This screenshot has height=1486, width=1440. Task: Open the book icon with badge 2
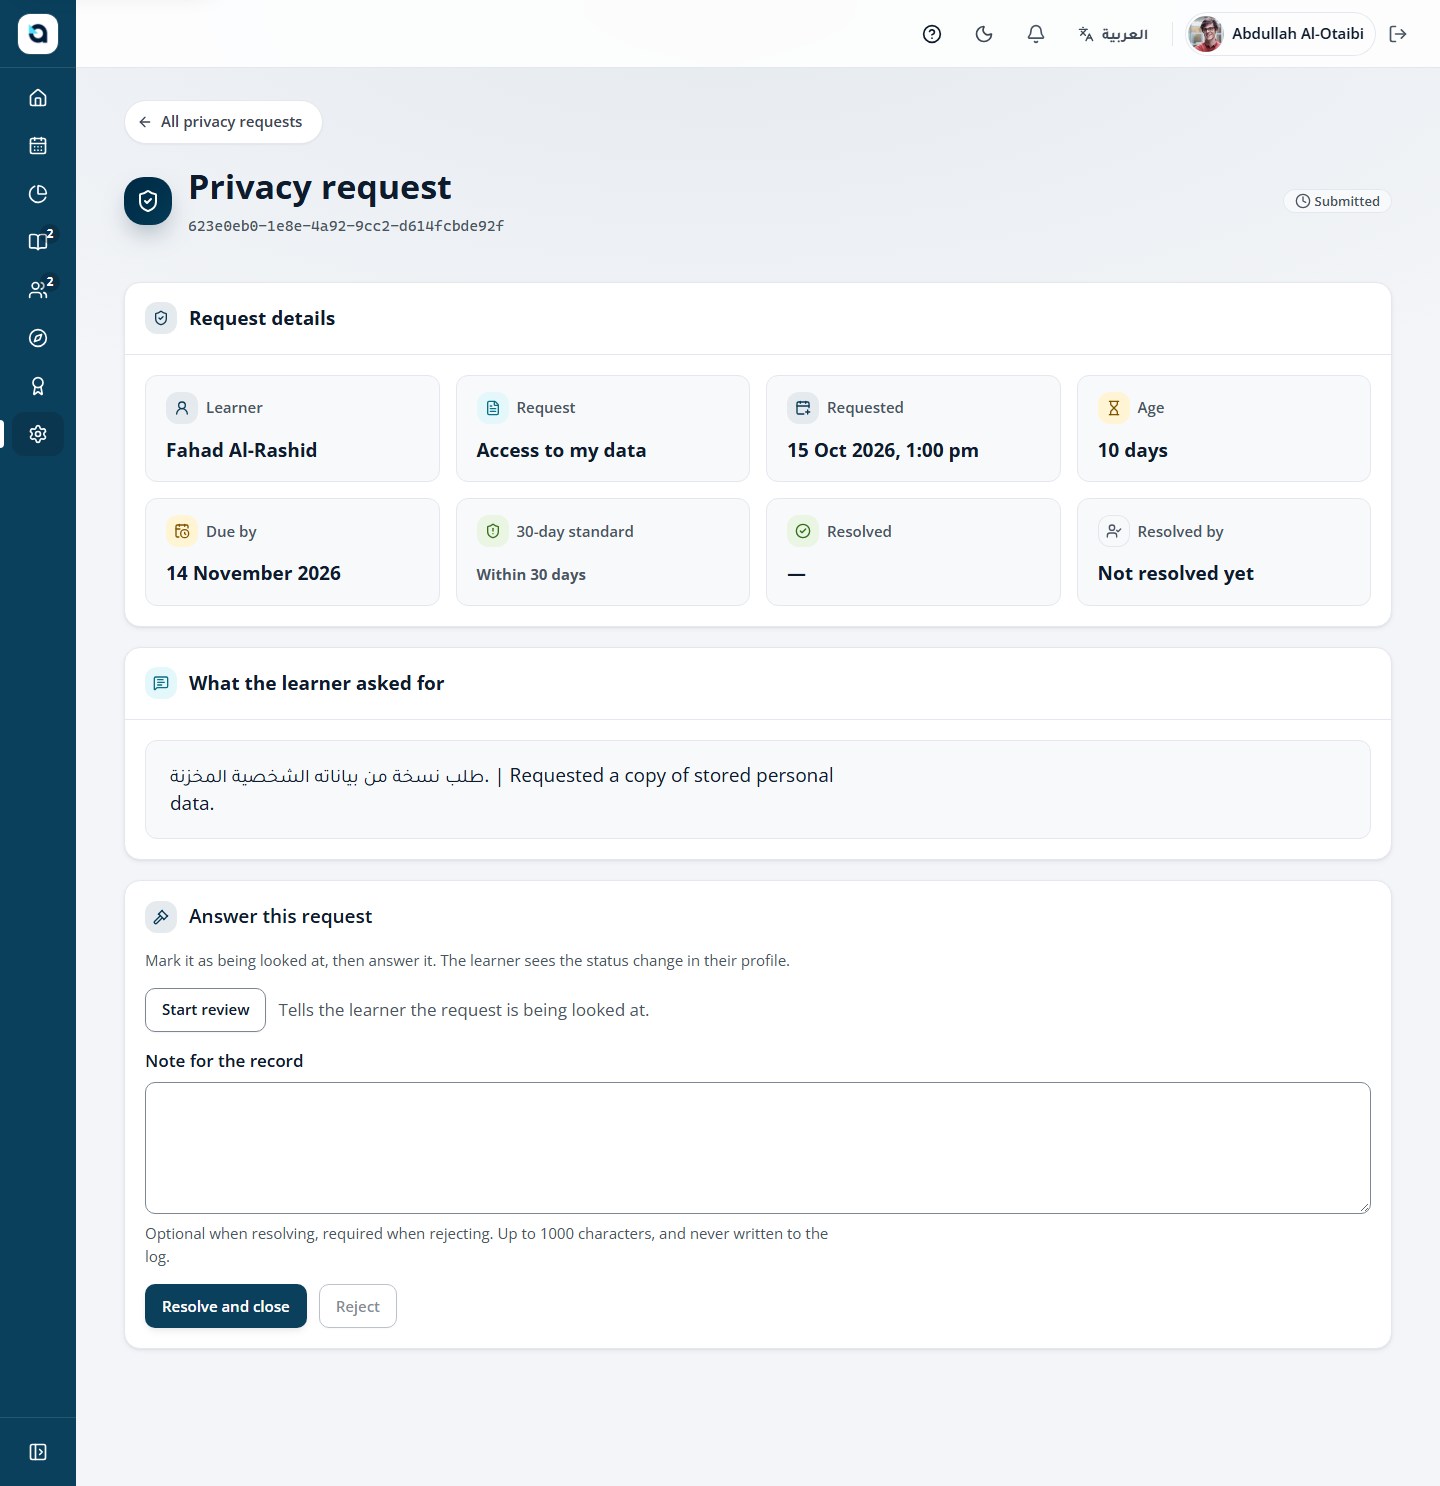tap(38, 242)
